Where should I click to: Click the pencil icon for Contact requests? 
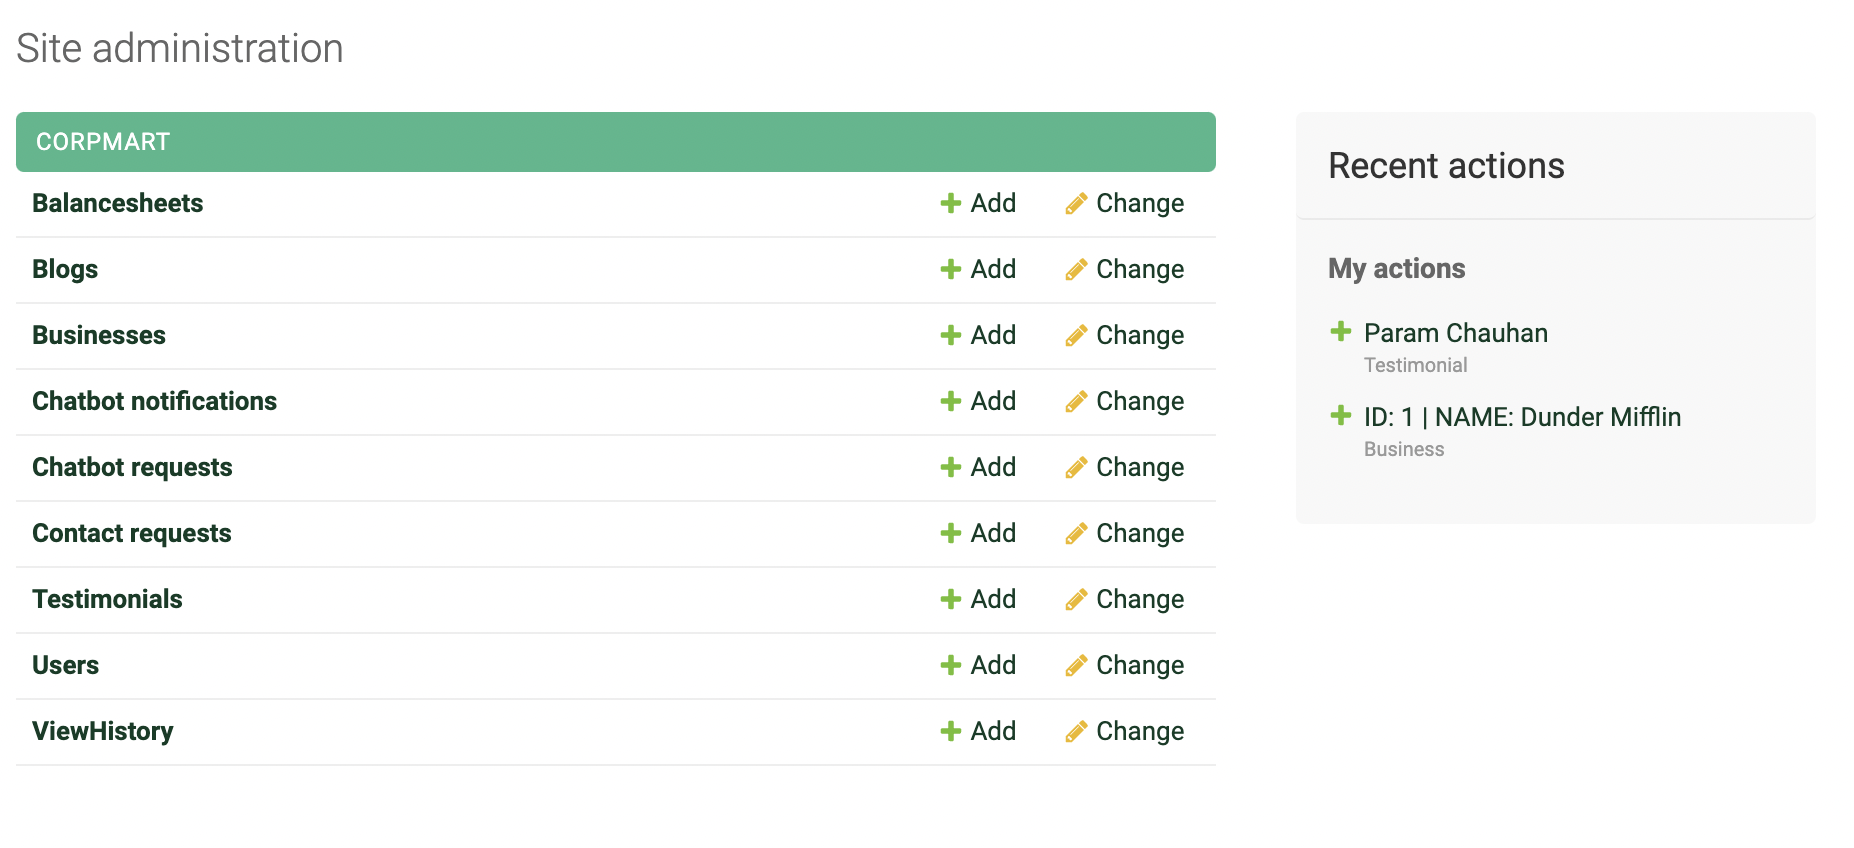[1076, 534]
